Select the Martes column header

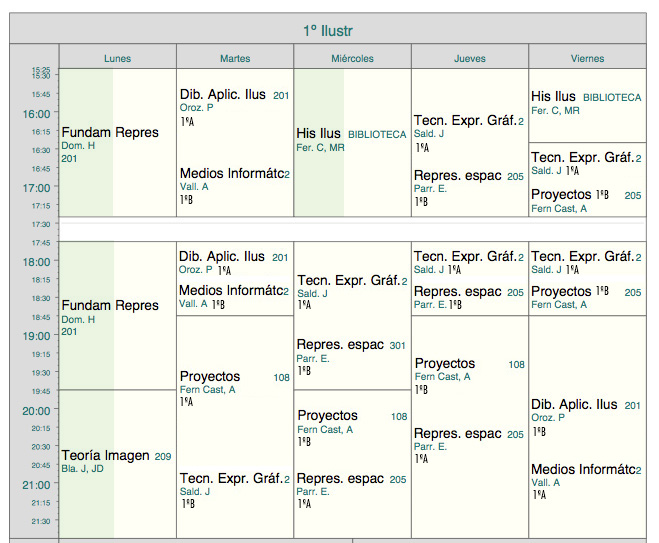pos(235,58)
